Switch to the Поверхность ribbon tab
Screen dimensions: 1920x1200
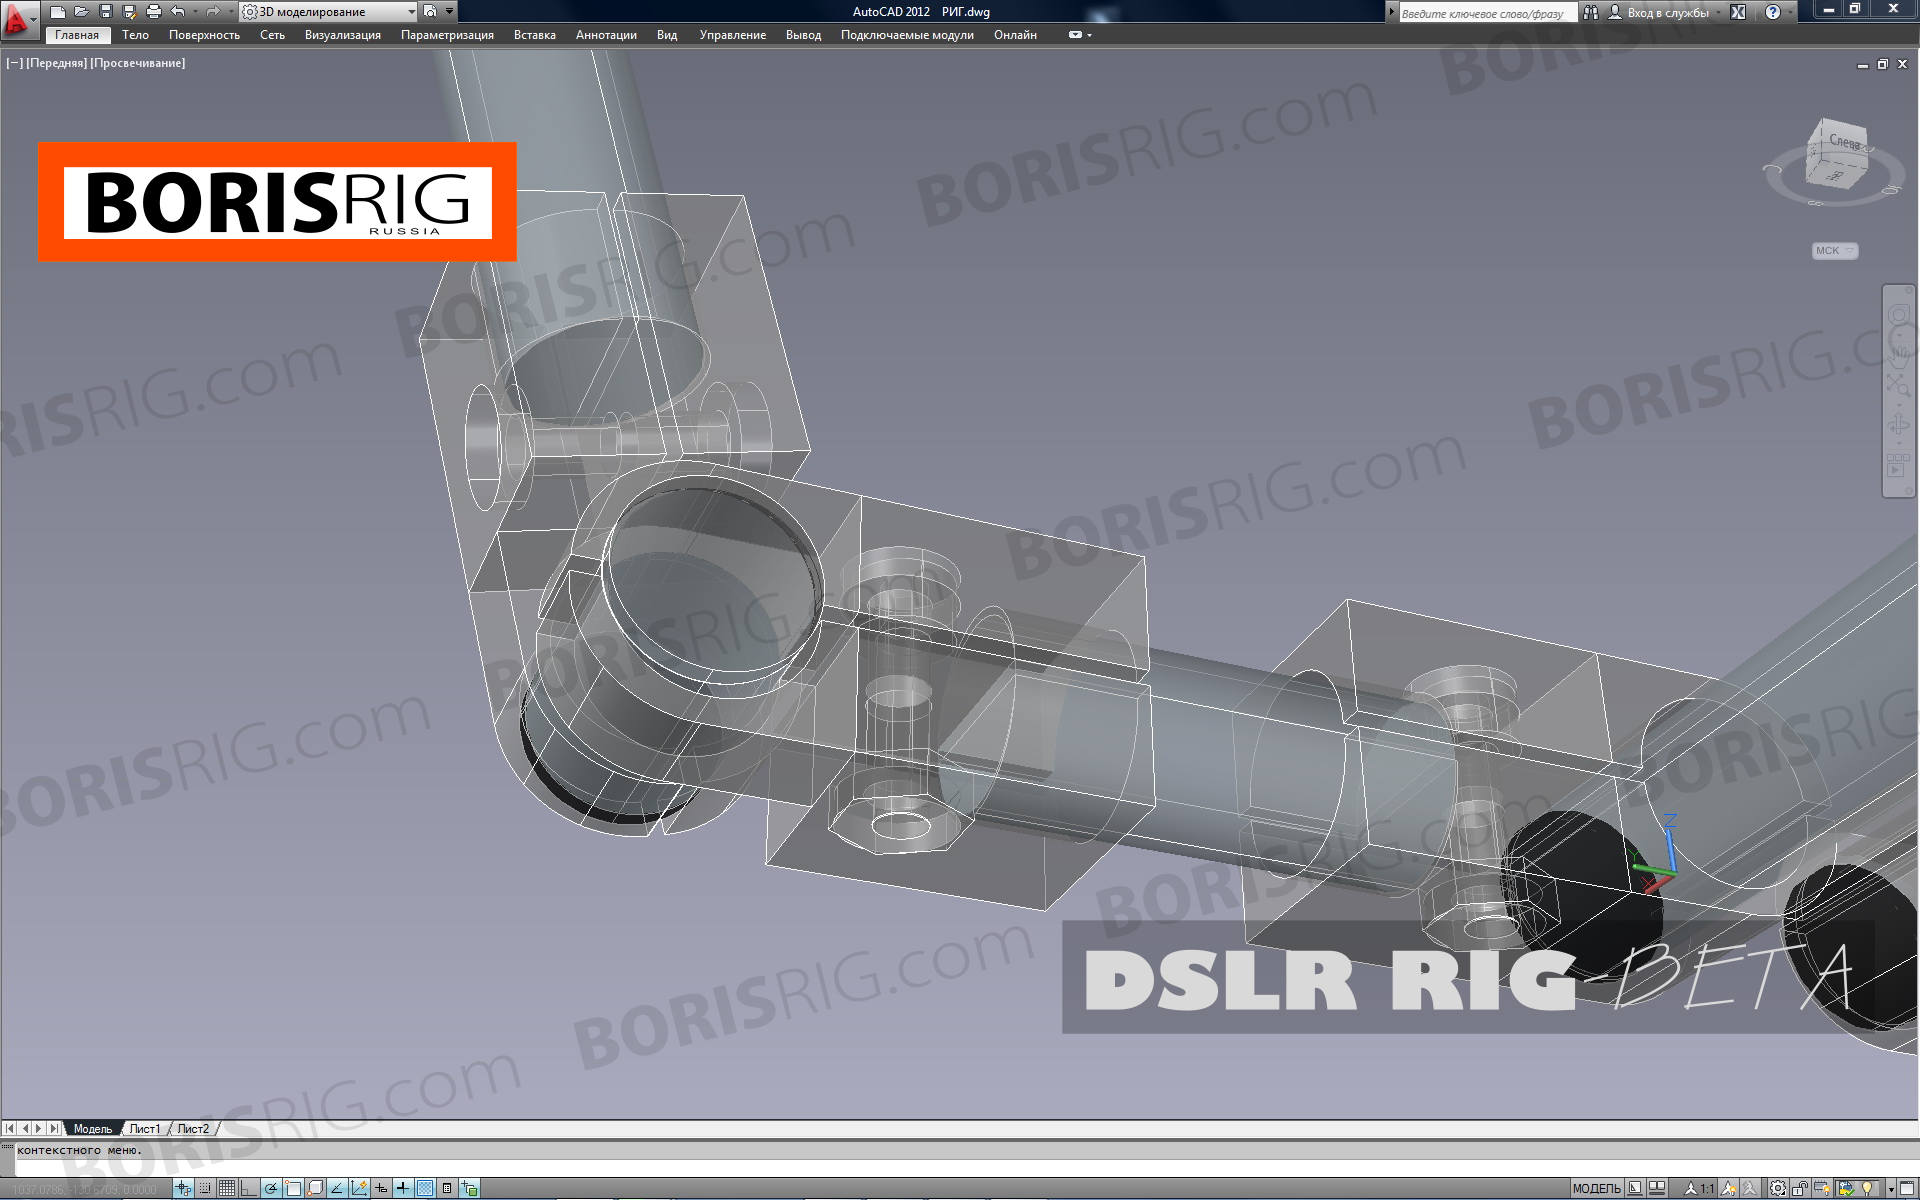click(204, 35)
